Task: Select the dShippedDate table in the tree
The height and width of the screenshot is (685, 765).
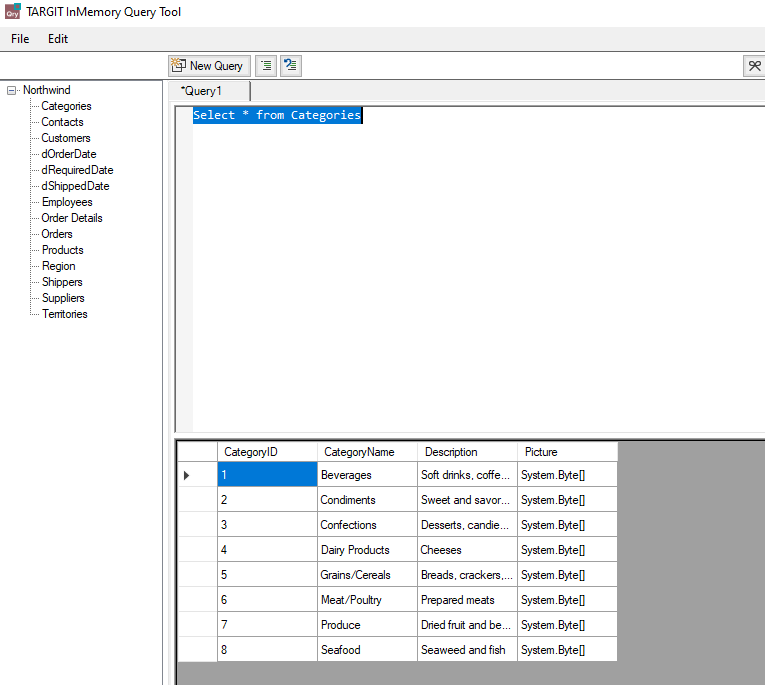Action: 75,186
